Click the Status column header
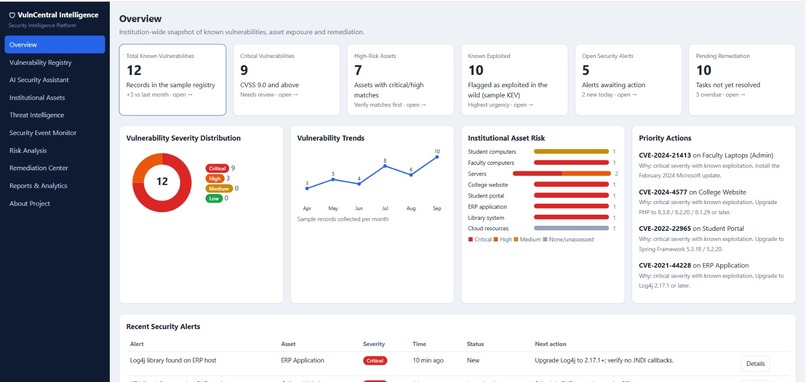Viewport: 806px width, 382px height. pyautogui.click(x=475, y=344)
